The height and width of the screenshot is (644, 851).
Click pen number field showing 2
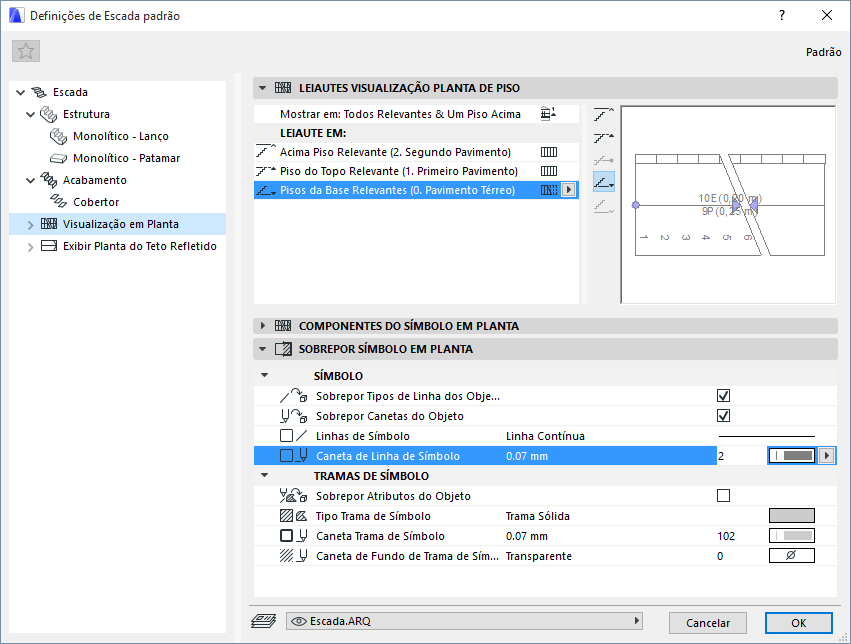coord(741,456)
